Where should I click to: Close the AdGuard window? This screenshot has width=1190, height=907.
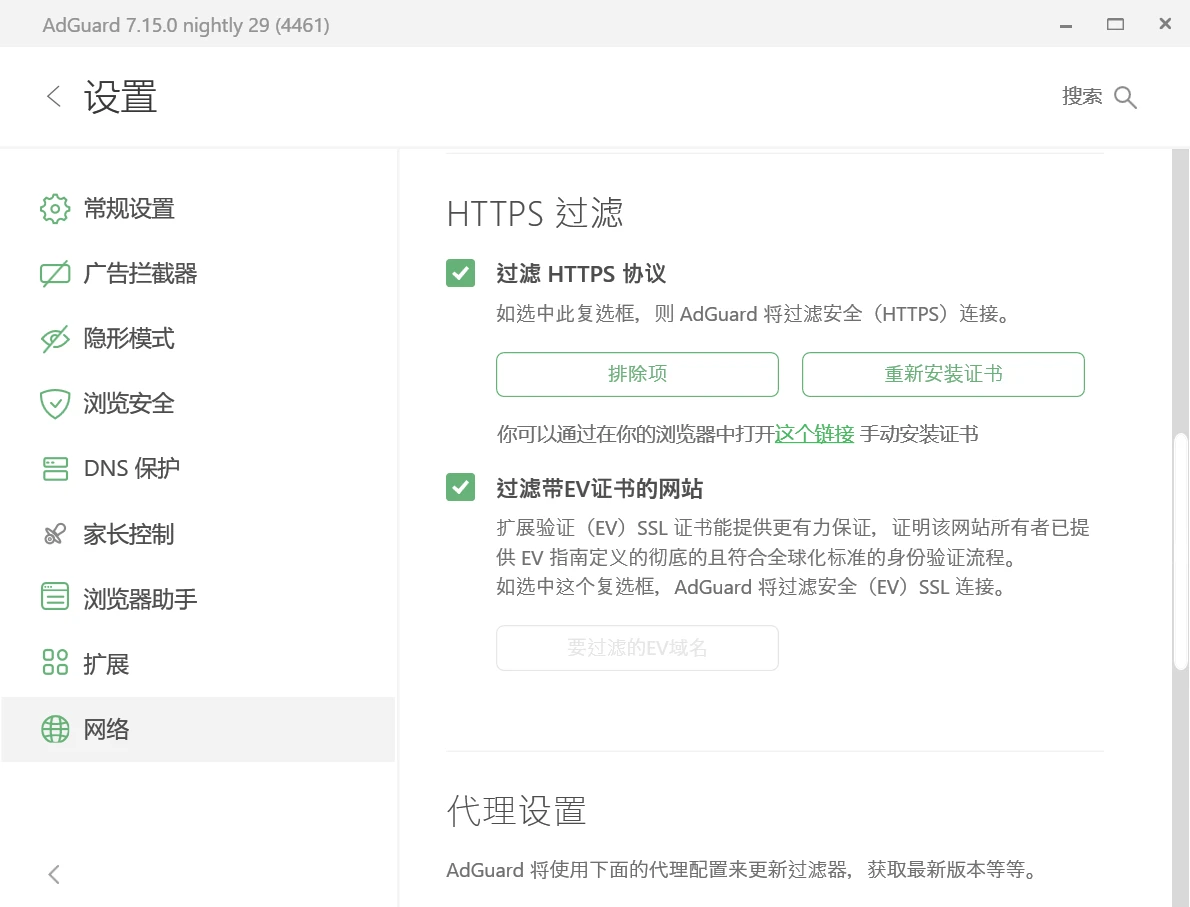[x=1165, y=24]
